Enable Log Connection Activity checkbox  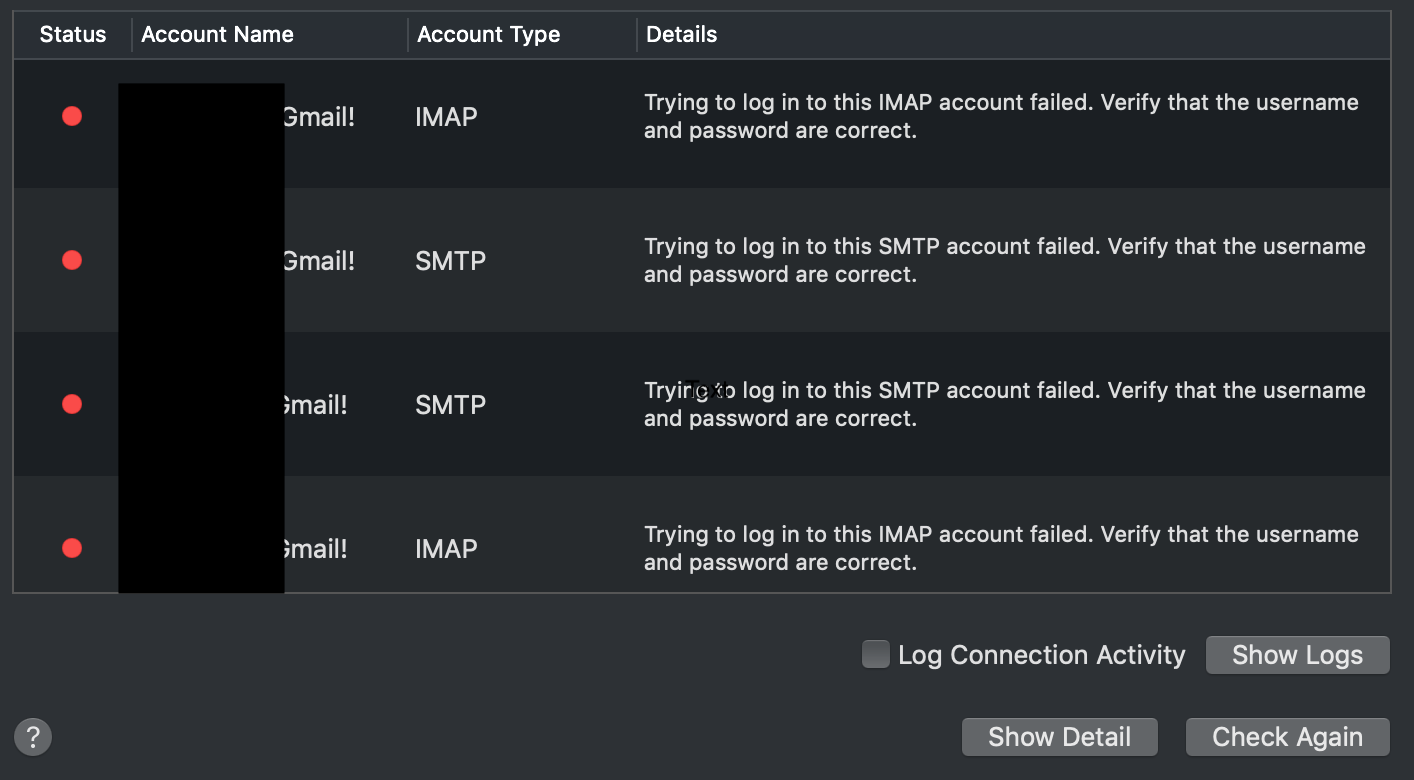[x=876, y=655]
